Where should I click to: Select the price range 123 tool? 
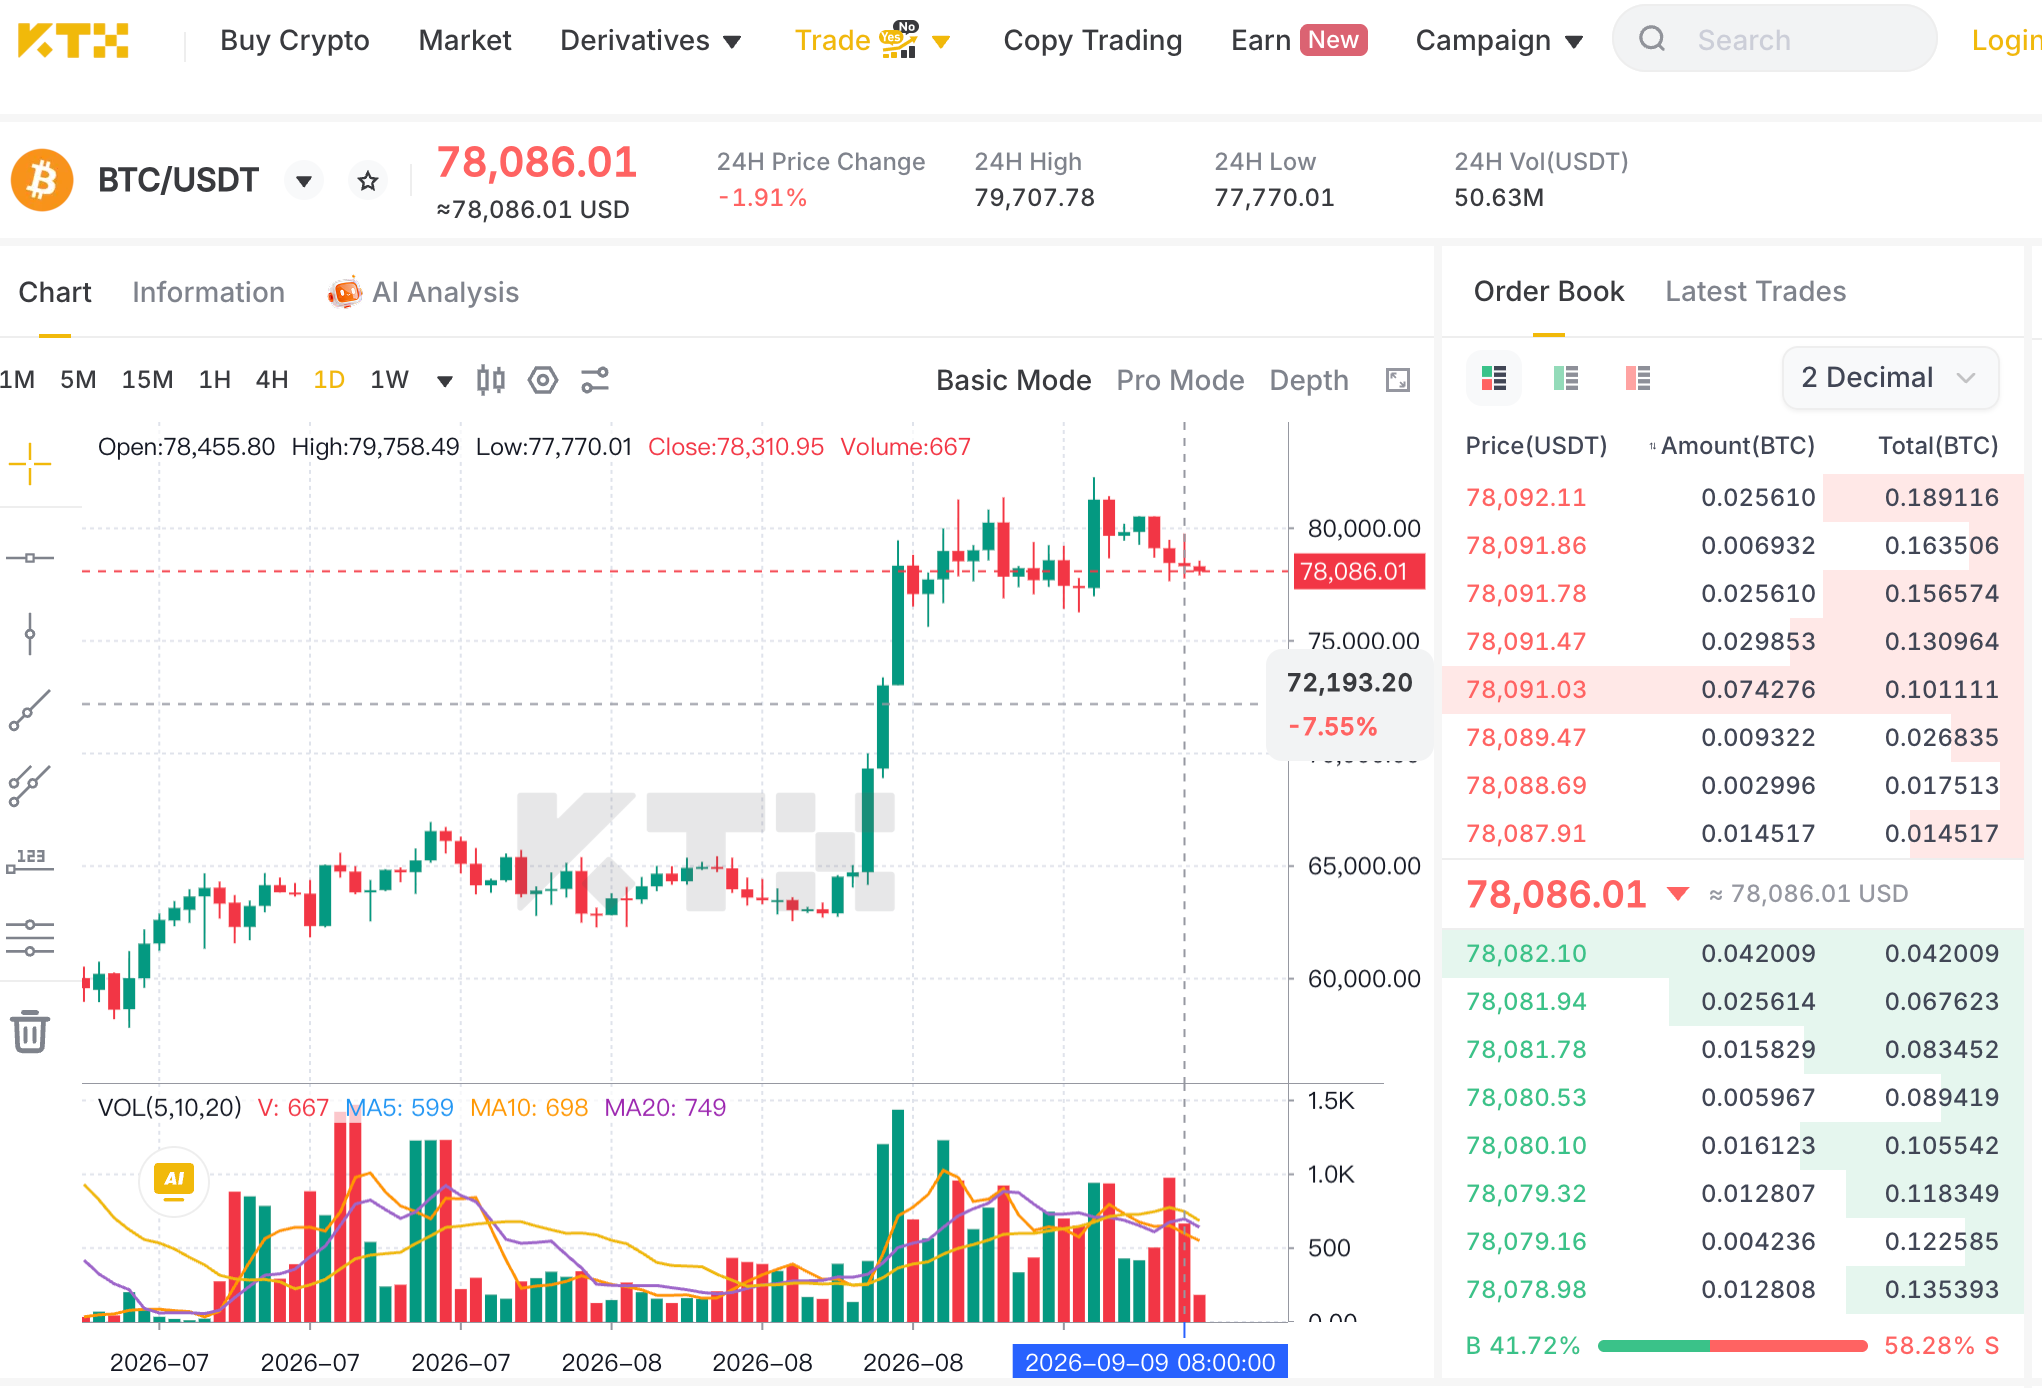[30, 861]
